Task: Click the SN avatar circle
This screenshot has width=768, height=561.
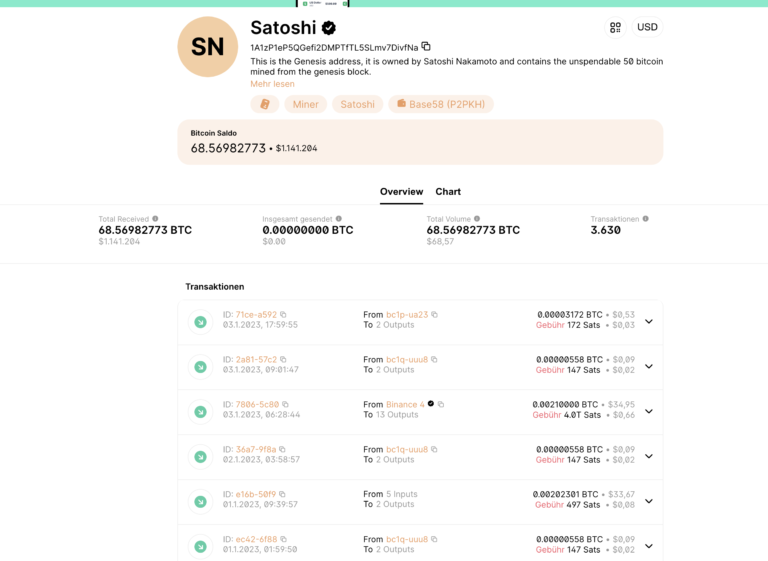Action: (208, 47)
